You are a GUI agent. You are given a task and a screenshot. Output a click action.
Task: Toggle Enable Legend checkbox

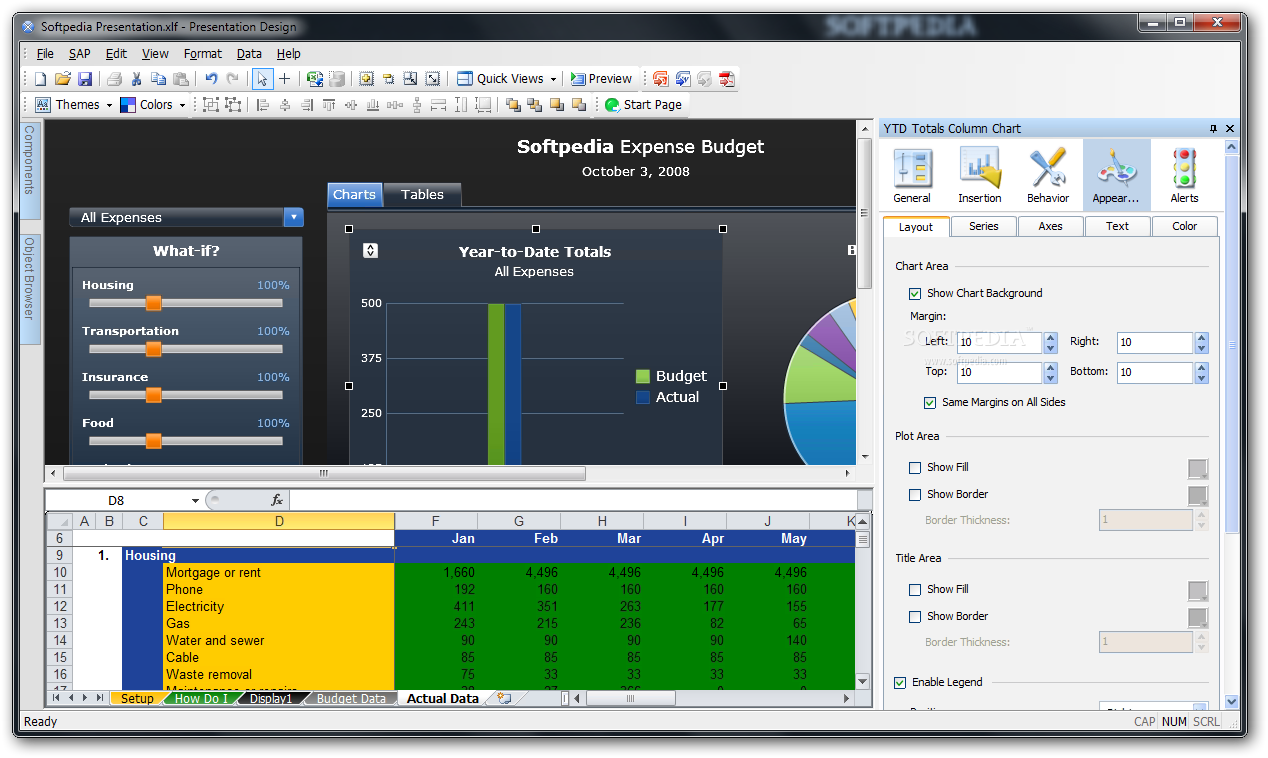click(x=900, y=682)
